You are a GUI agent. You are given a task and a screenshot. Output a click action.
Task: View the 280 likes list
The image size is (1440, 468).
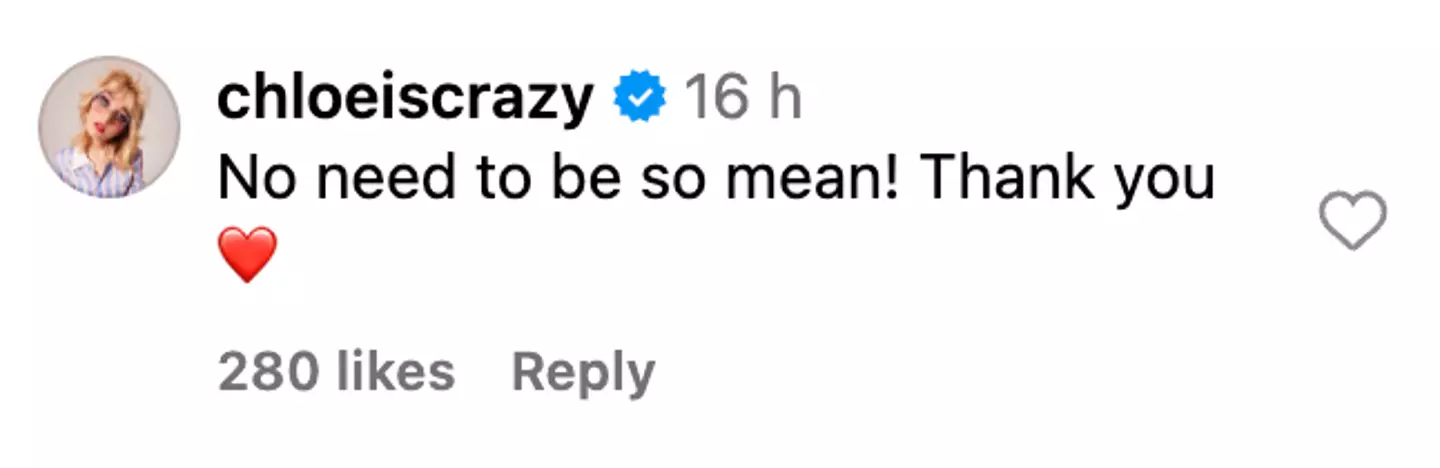click(x=336, y=373)
